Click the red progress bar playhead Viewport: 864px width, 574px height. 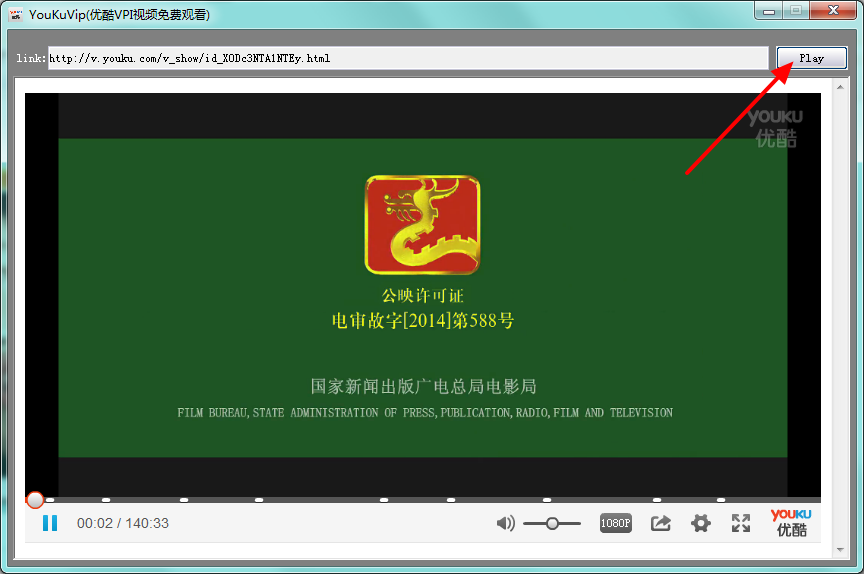point(35,500)
